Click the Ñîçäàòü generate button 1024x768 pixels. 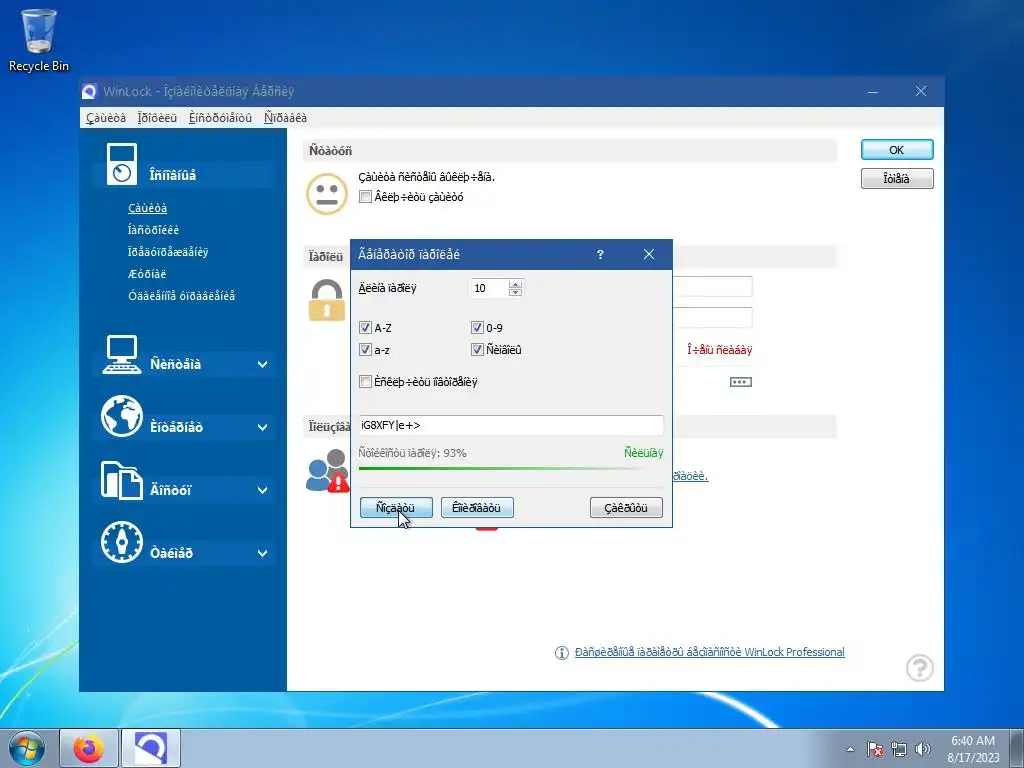(396, 507)
